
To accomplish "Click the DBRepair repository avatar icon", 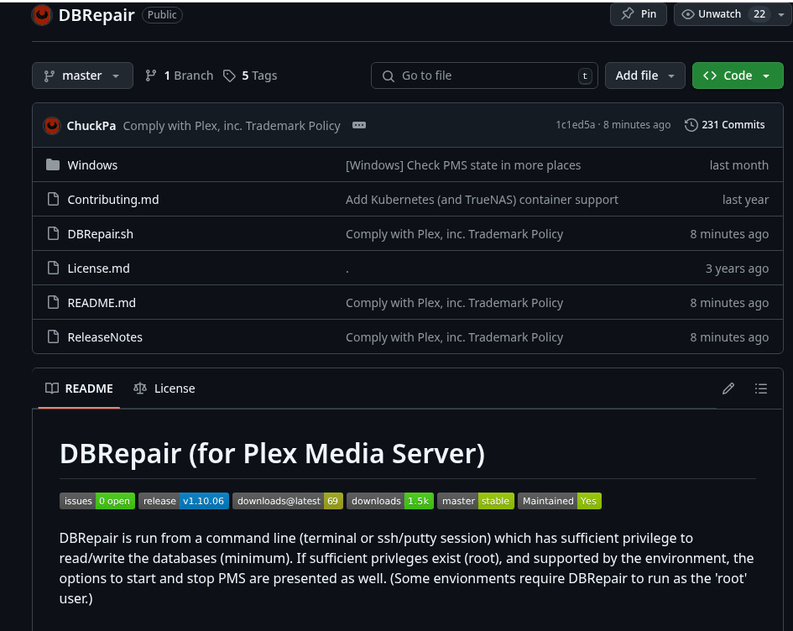I will point(42,15).
